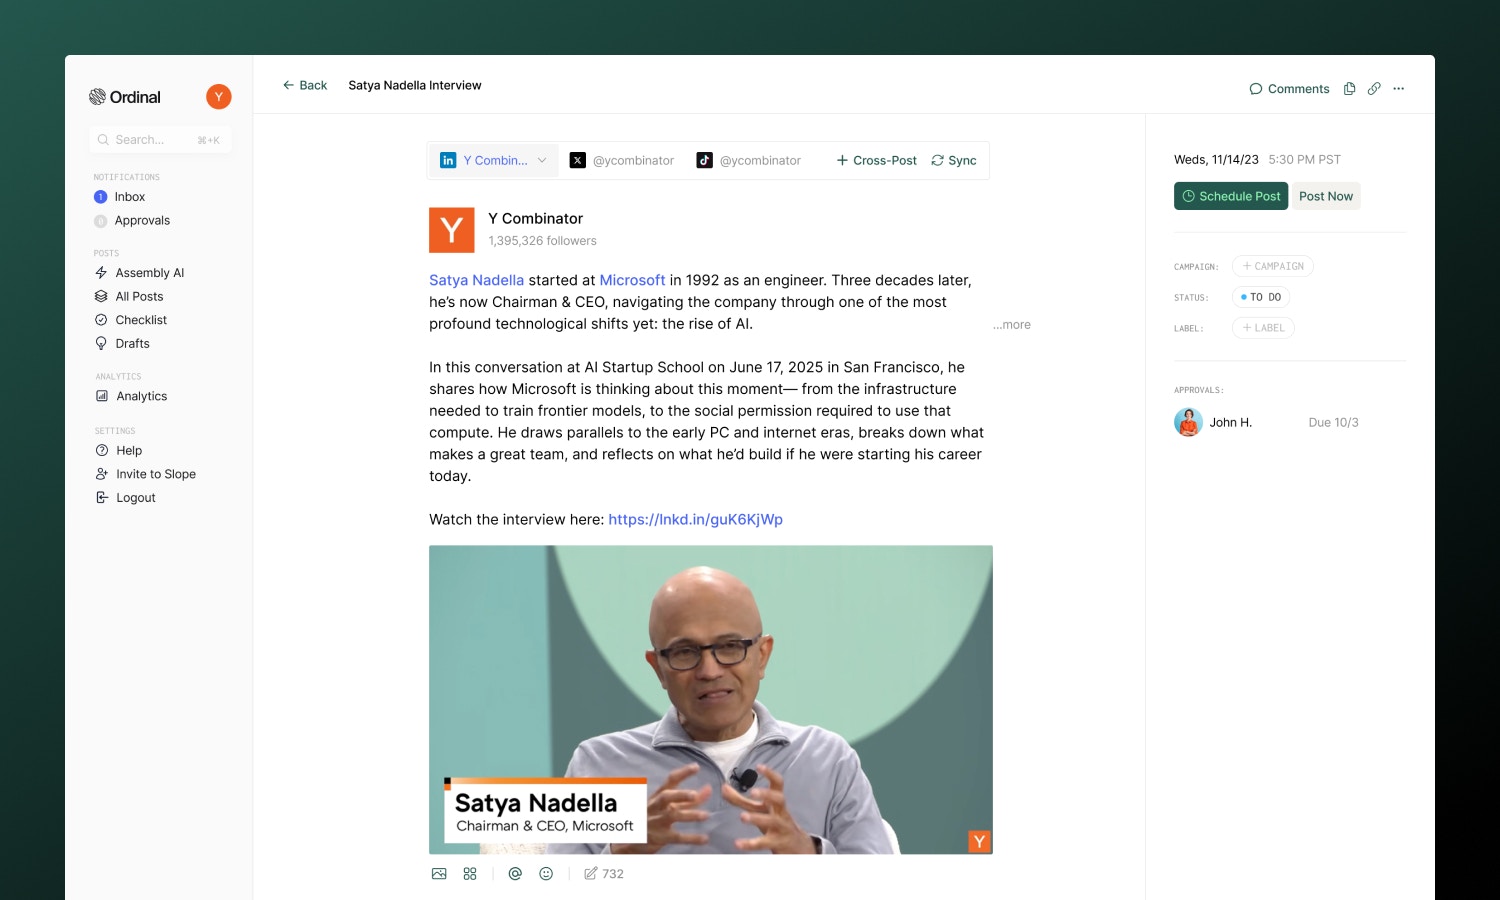Click the Satya Nadella Interview title
1500x900 pixels.
tap(415, 86)
